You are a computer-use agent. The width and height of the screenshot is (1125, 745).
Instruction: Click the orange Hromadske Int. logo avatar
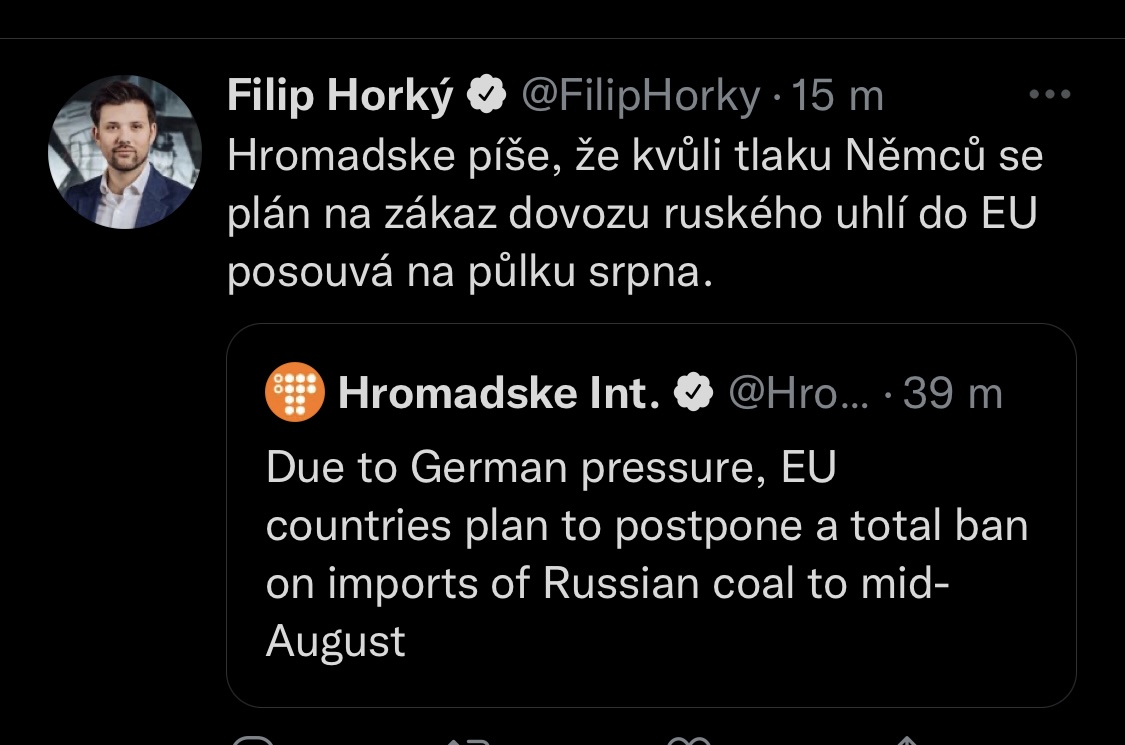coord(295,393)
